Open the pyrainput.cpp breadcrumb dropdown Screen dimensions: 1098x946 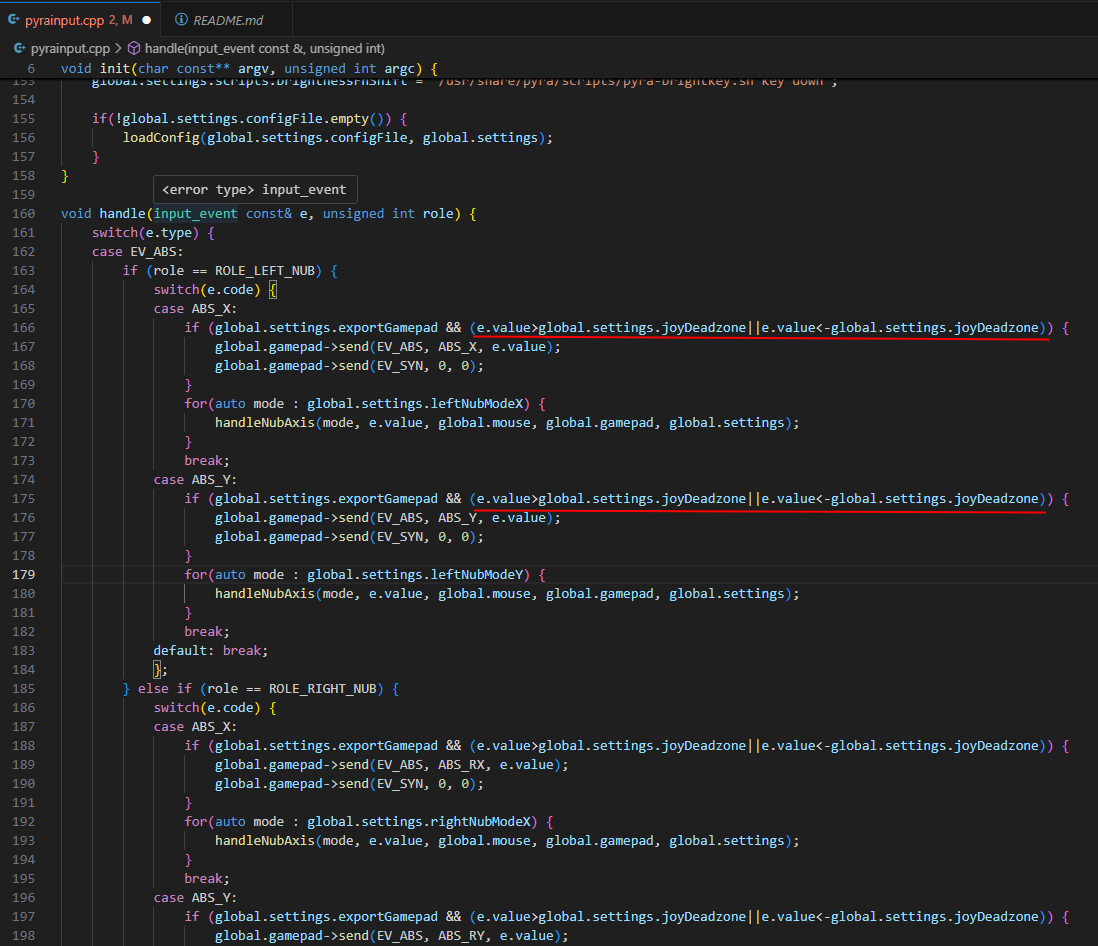72,48
